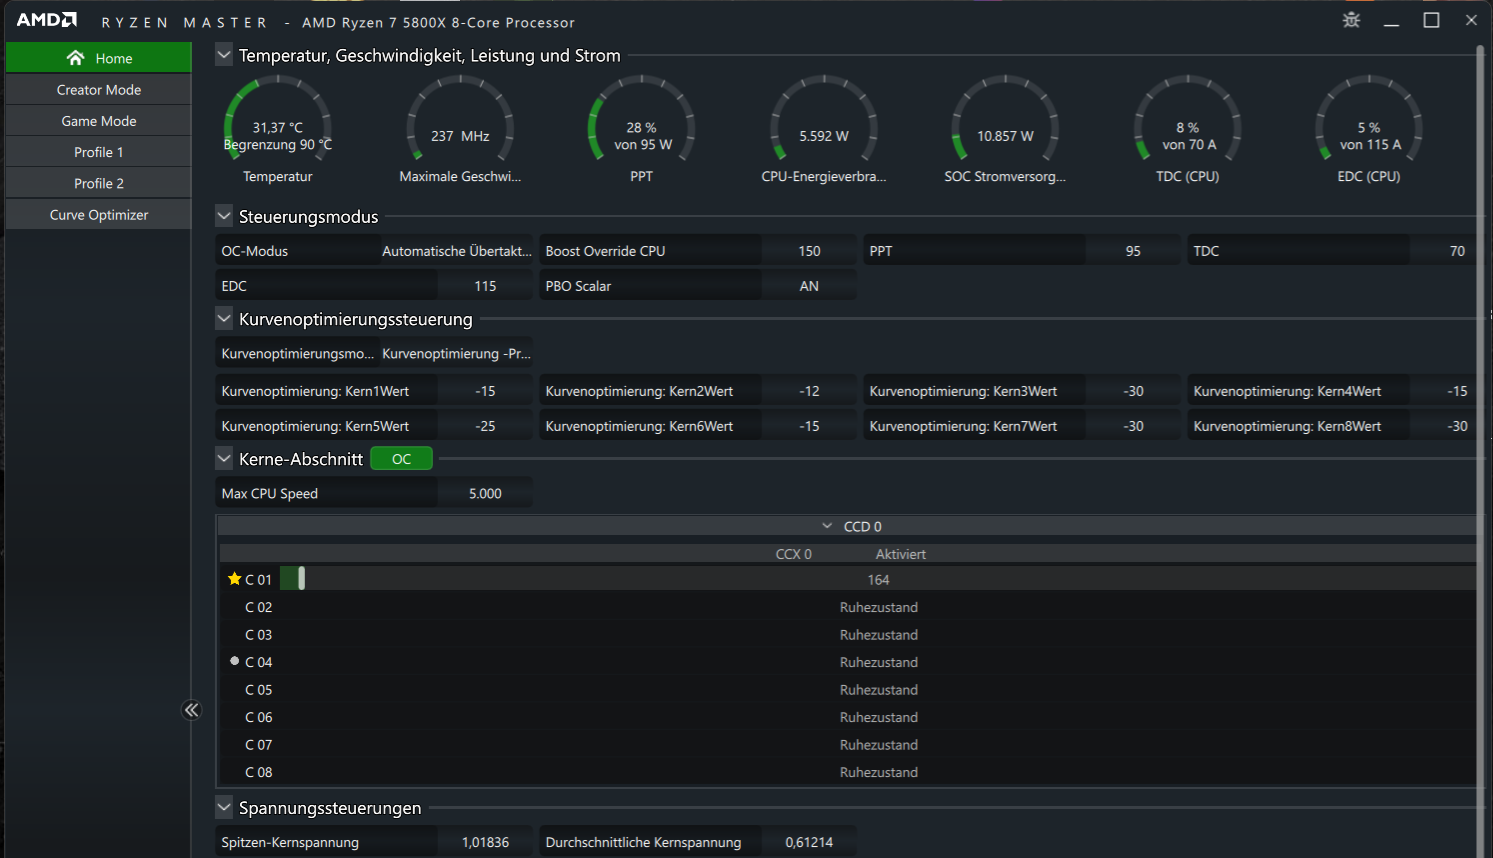This screenshot has height=858, width=1493.
Task: Toggle the green OC button in Kerne-Abschnitt
Action: [401, 459]
